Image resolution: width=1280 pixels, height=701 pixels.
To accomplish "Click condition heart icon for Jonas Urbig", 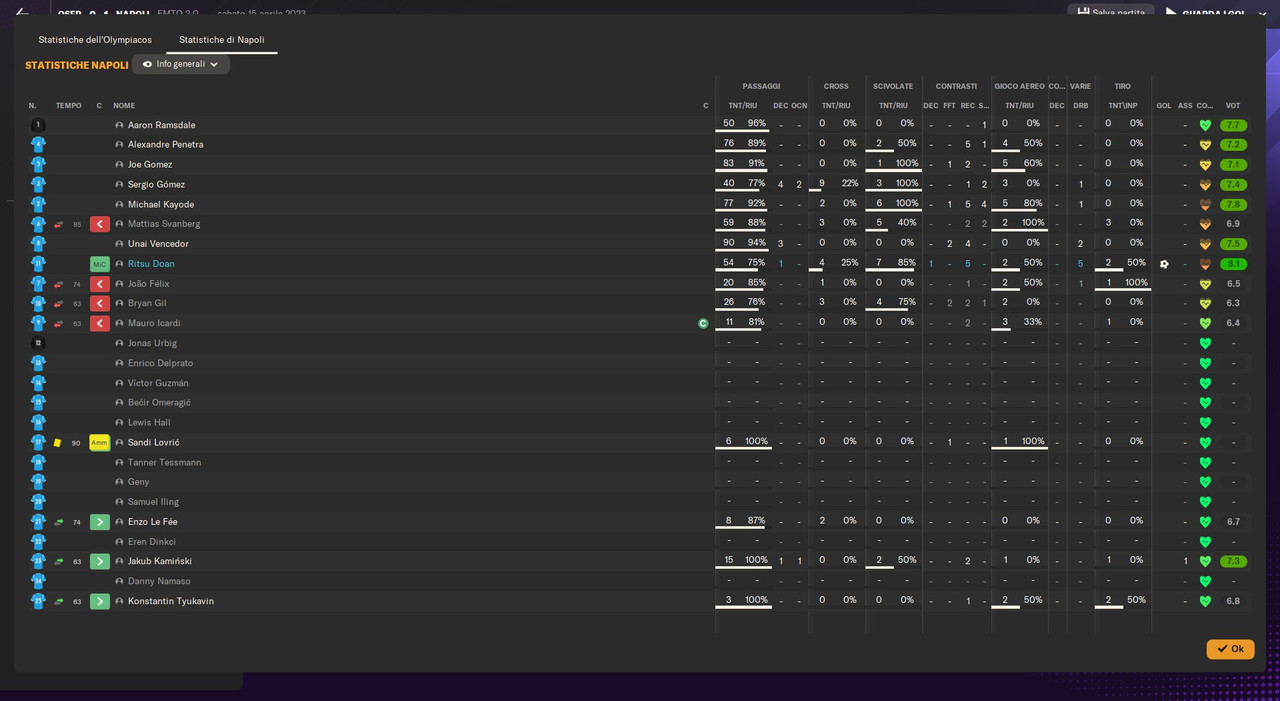I will 1205,343.
